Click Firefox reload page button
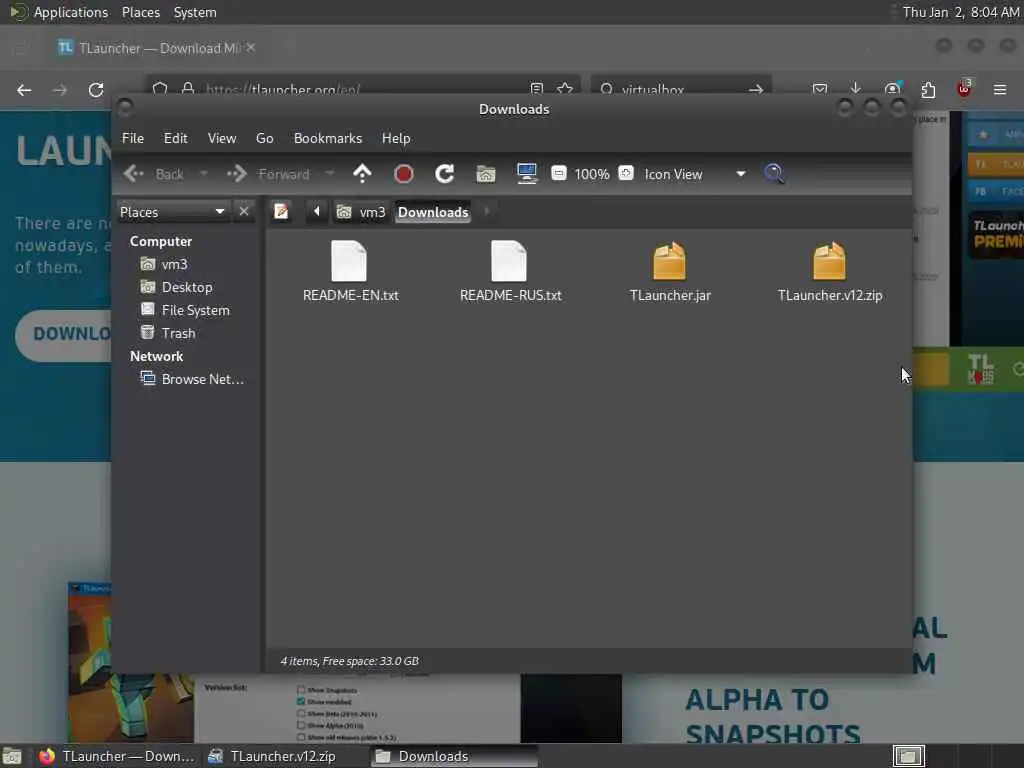Image resolution: width=1024 pixels, height=768 pixels. click(x=96, y=90)
